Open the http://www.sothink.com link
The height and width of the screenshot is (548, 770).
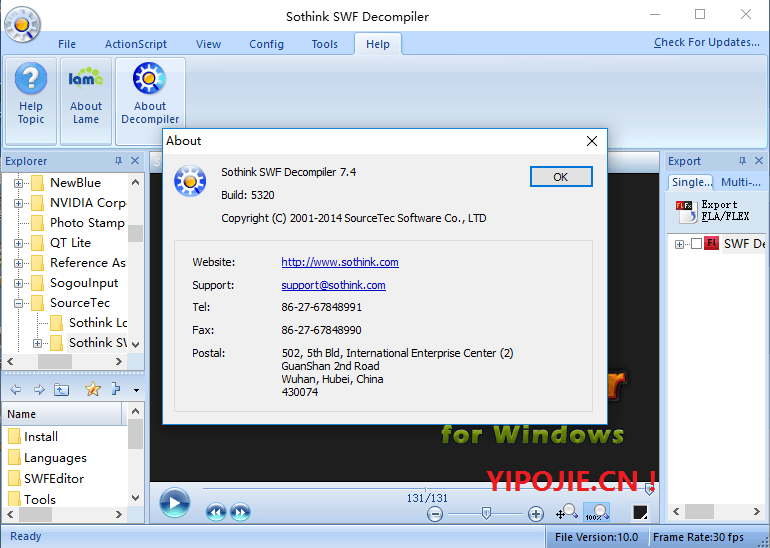[x=340, y=262]
